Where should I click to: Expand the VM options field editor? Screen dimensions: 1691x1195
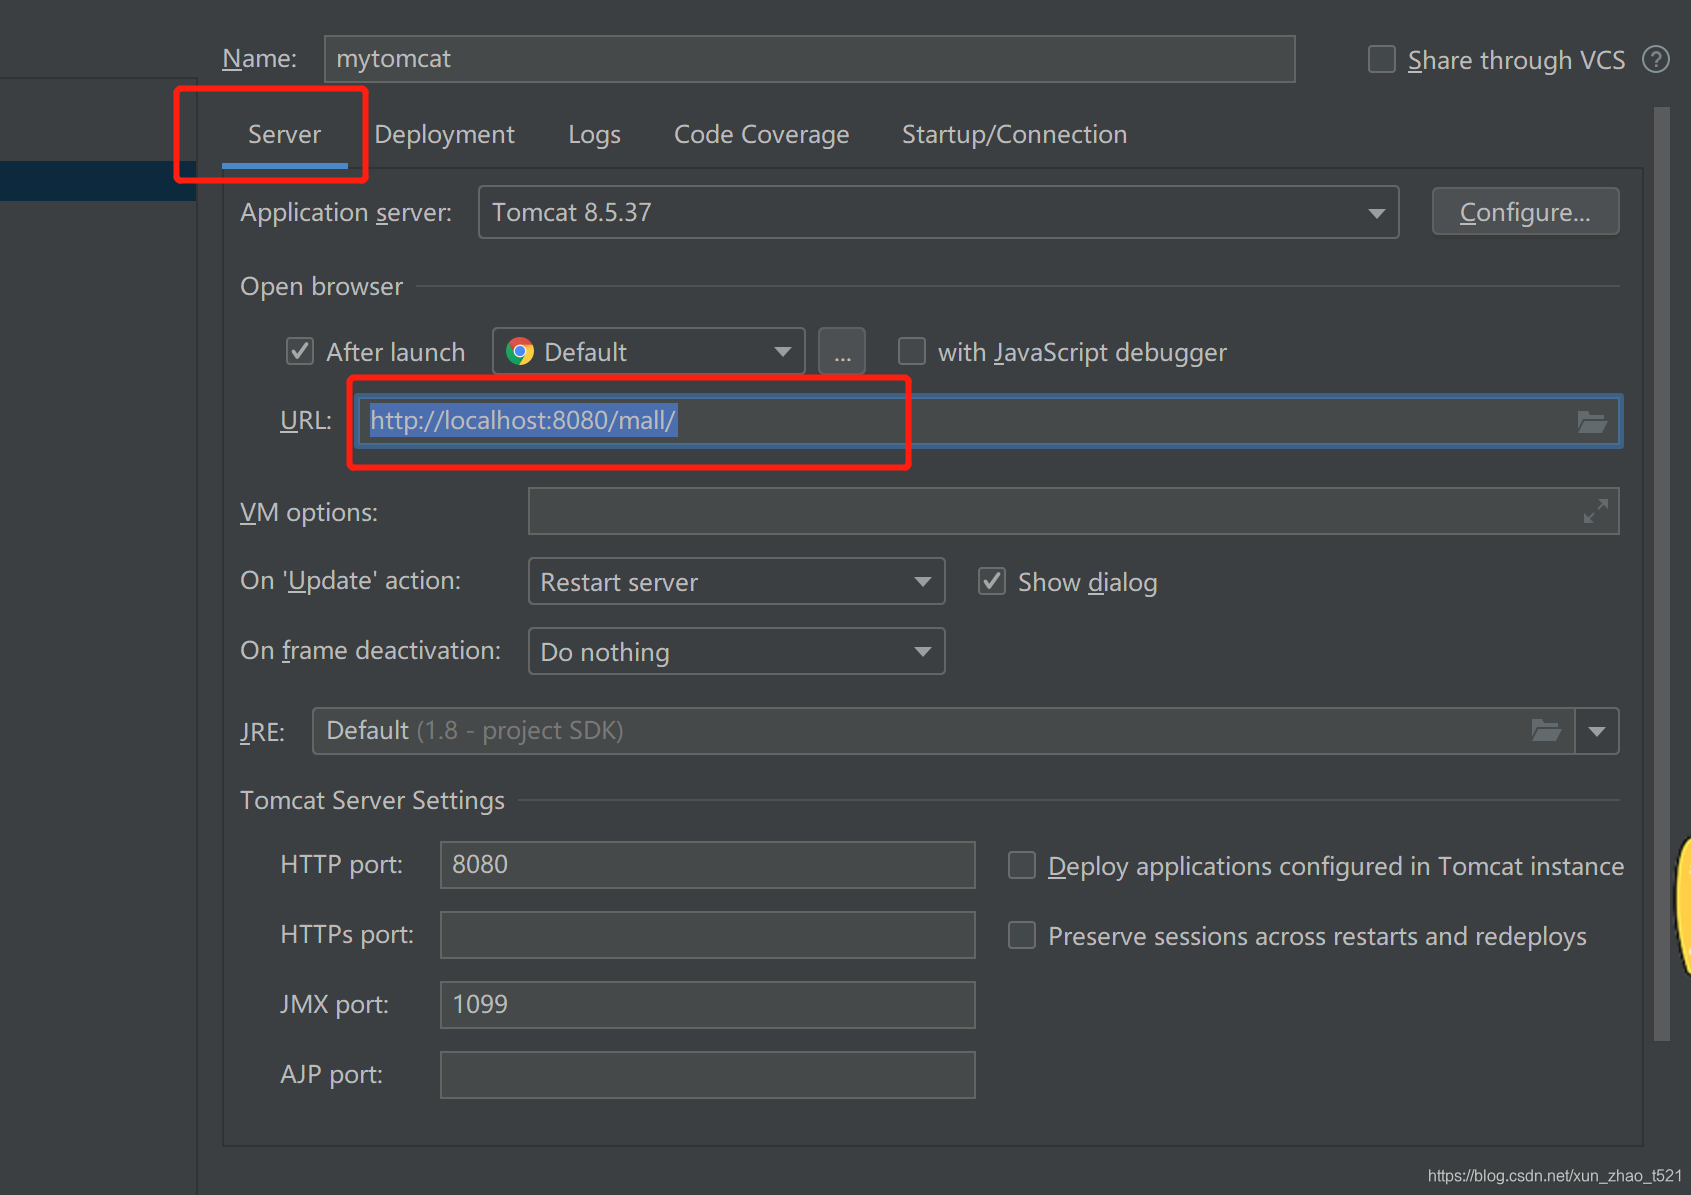coord(1596,511)
